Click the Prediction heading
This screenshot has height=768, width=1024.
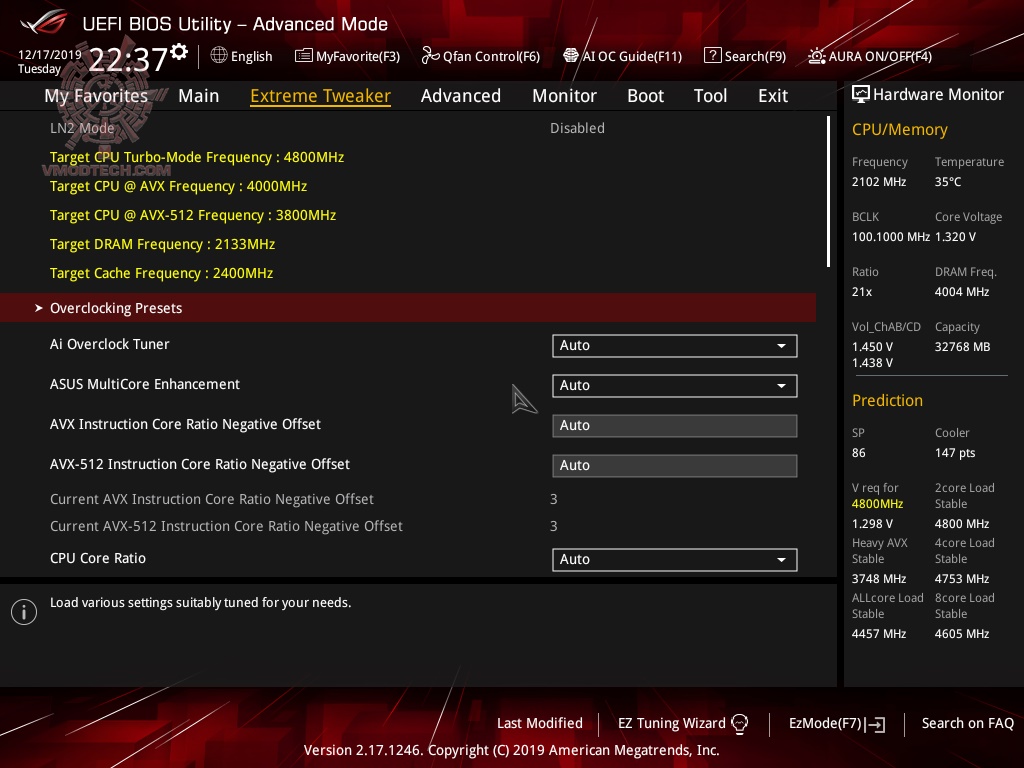pos(887,400)
